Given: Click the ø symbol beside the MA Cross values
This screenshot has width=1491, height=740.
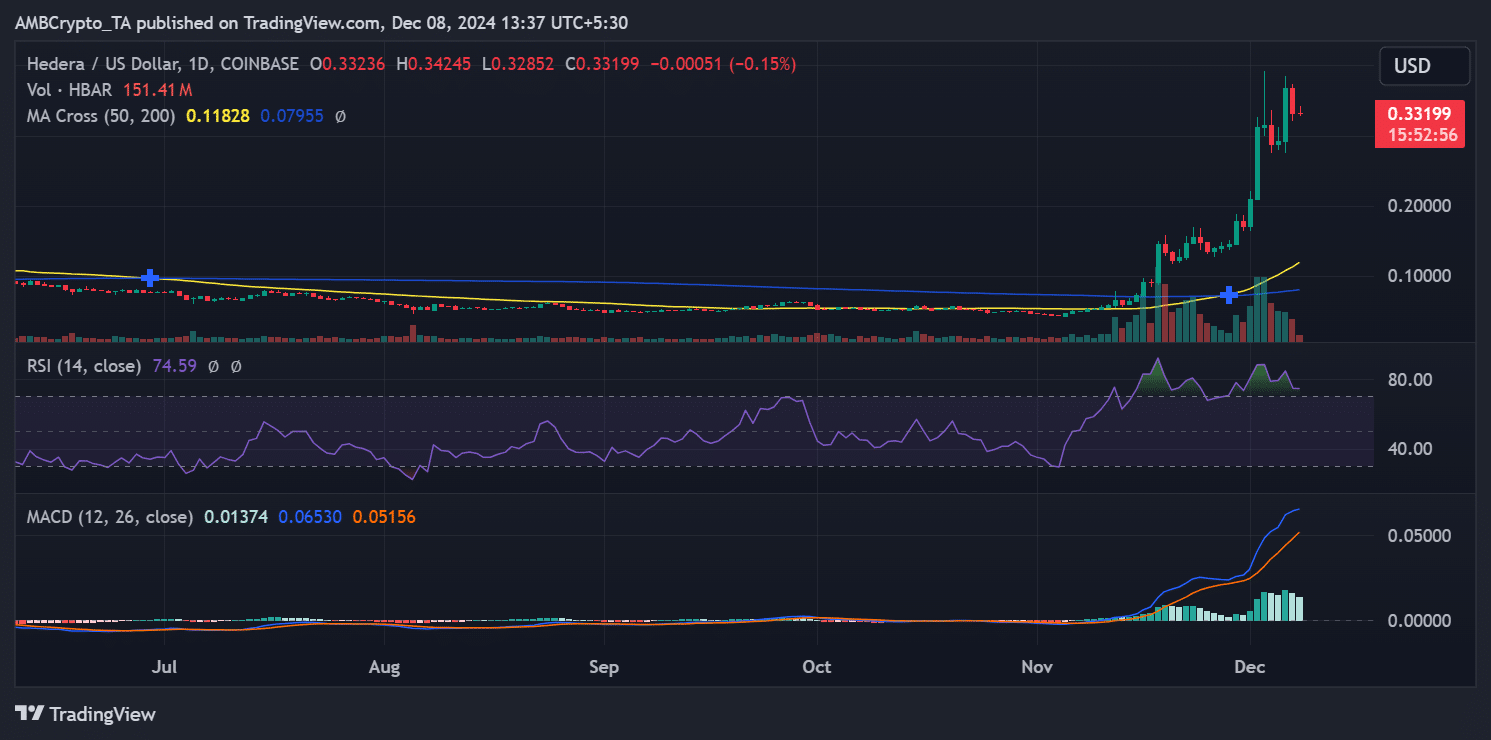Looking at the screenshot, I should pyautogui.click(x=340, y=116).
